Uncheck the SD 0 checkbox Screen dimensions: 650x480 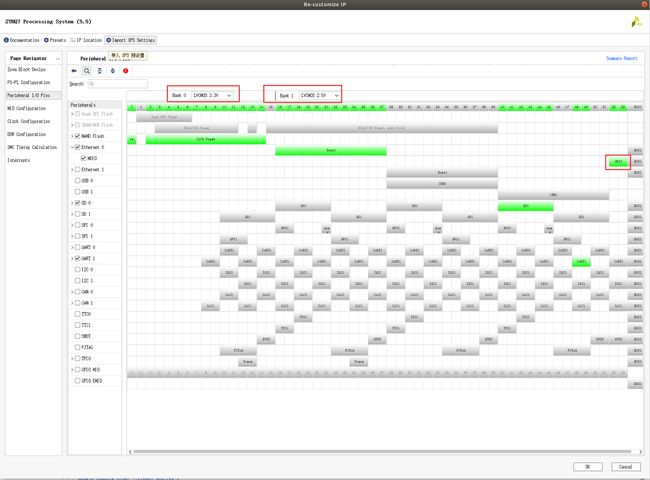pyautogui.click(x=78, y=203)
